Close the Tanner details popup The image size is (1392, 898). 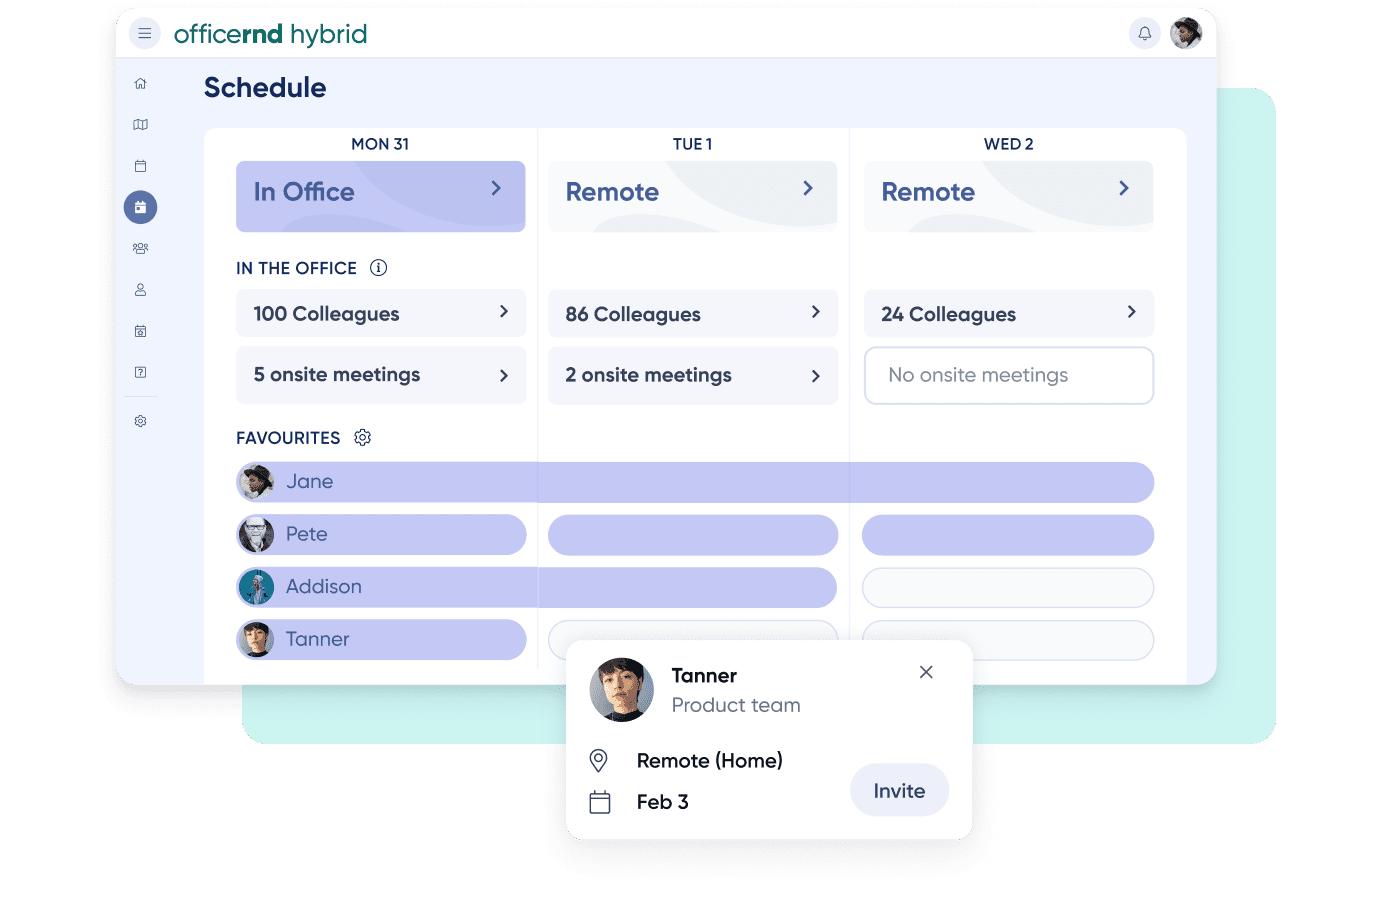tap(926, 672)
